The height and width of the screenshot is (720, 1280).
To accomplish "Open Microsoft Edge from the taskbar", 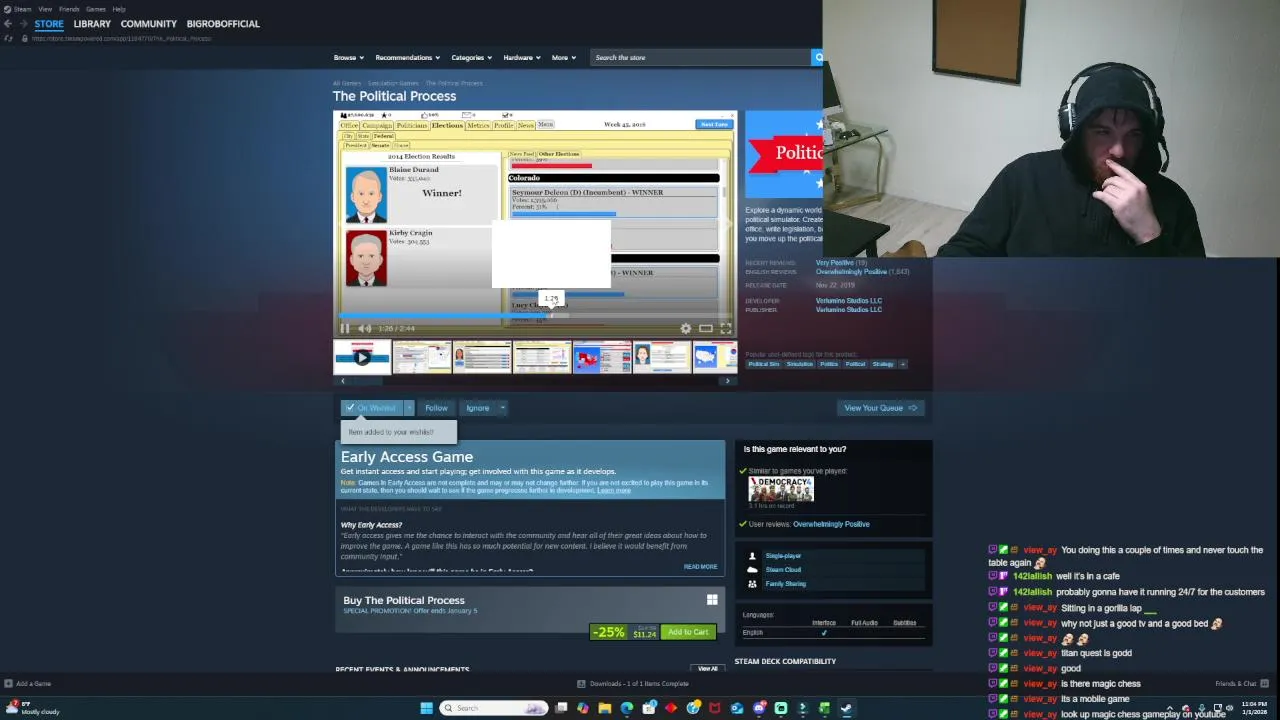I will point(627,708).
